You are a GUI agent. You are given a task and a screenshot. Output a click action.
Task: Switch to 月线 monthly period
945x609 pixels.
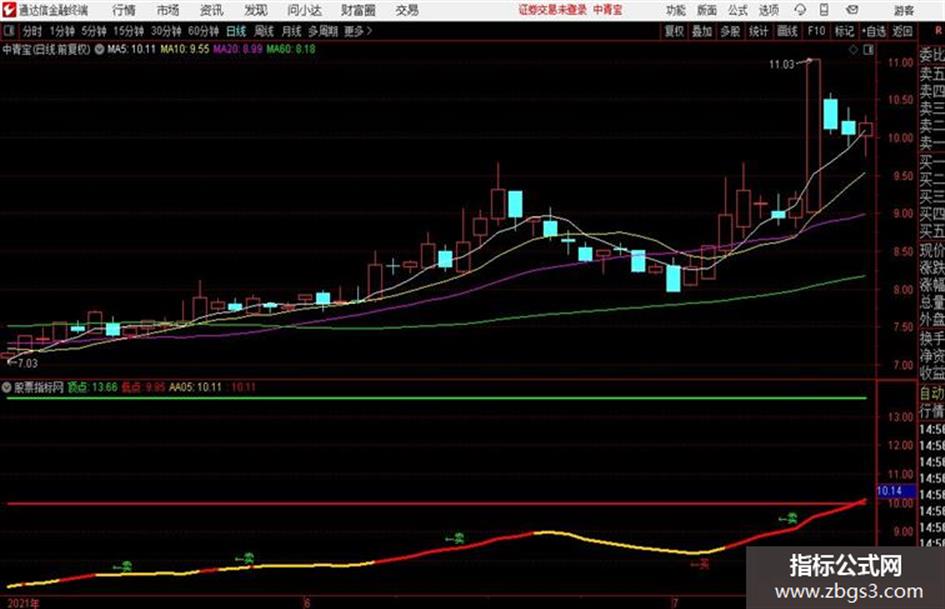pyautogui.click(x=292, y=31)
